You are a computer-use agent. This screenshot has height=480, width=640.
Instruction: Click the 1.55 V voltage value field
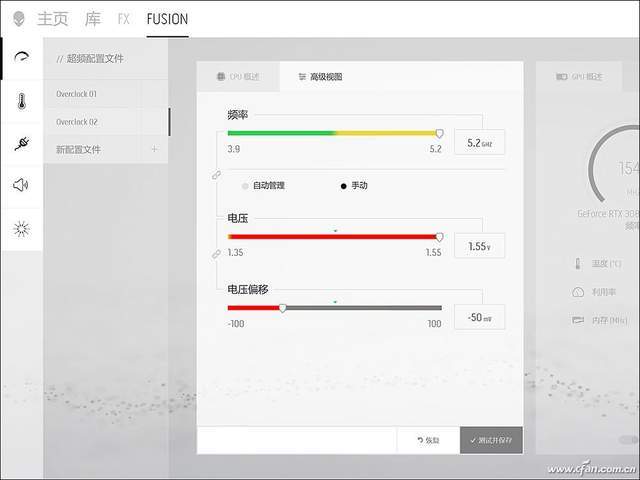pos(480,246)
